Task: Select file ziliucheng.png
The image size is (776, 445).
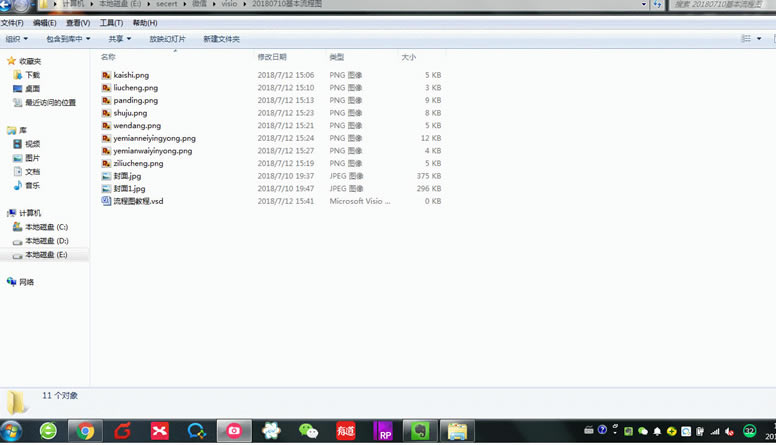Action: (132, 163)
